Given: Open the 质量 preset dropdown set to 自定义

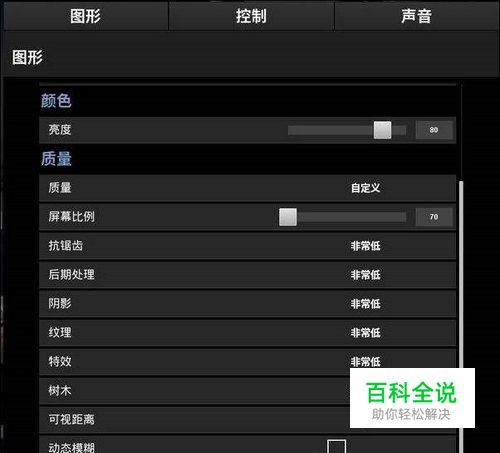Looking at the screenshot, I should pyautogui.click(x=365, y=188).
